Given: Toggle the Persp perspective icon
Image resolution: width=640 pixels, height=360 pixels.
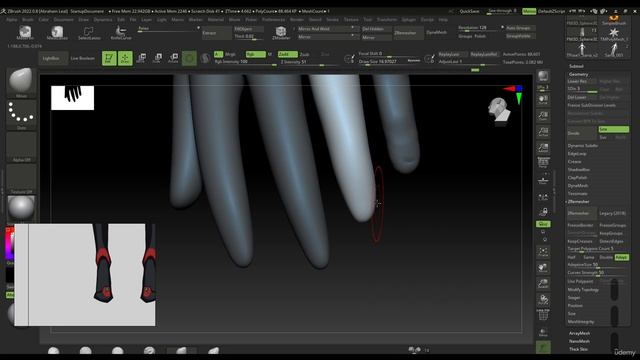Looking at the screenshot, I should 543,162.
